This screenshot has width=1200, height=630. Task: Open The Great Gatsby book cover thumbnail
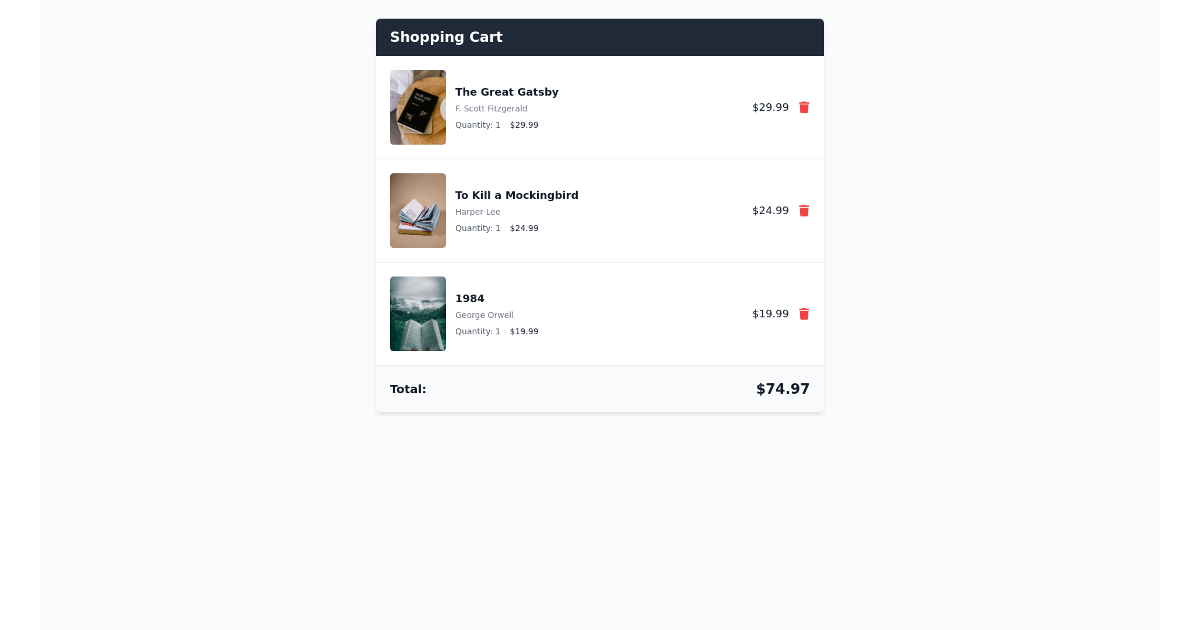point(418,107)
